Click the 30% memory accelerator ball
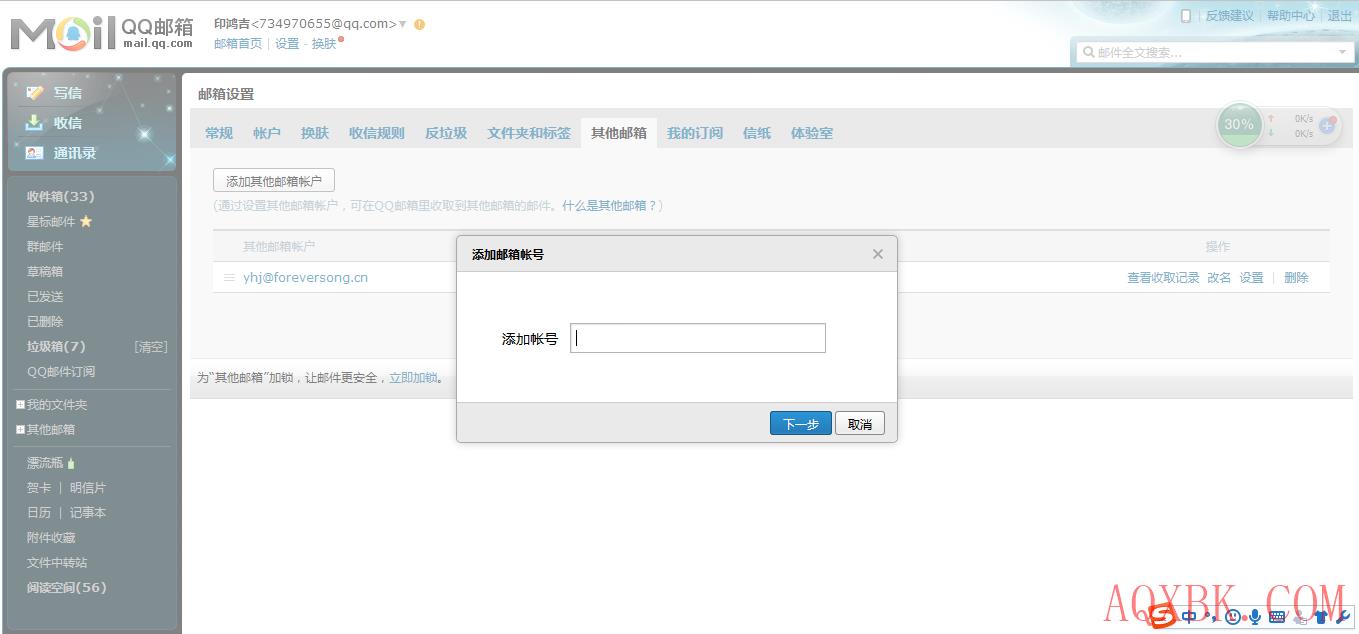 (x=1239, y=124)
